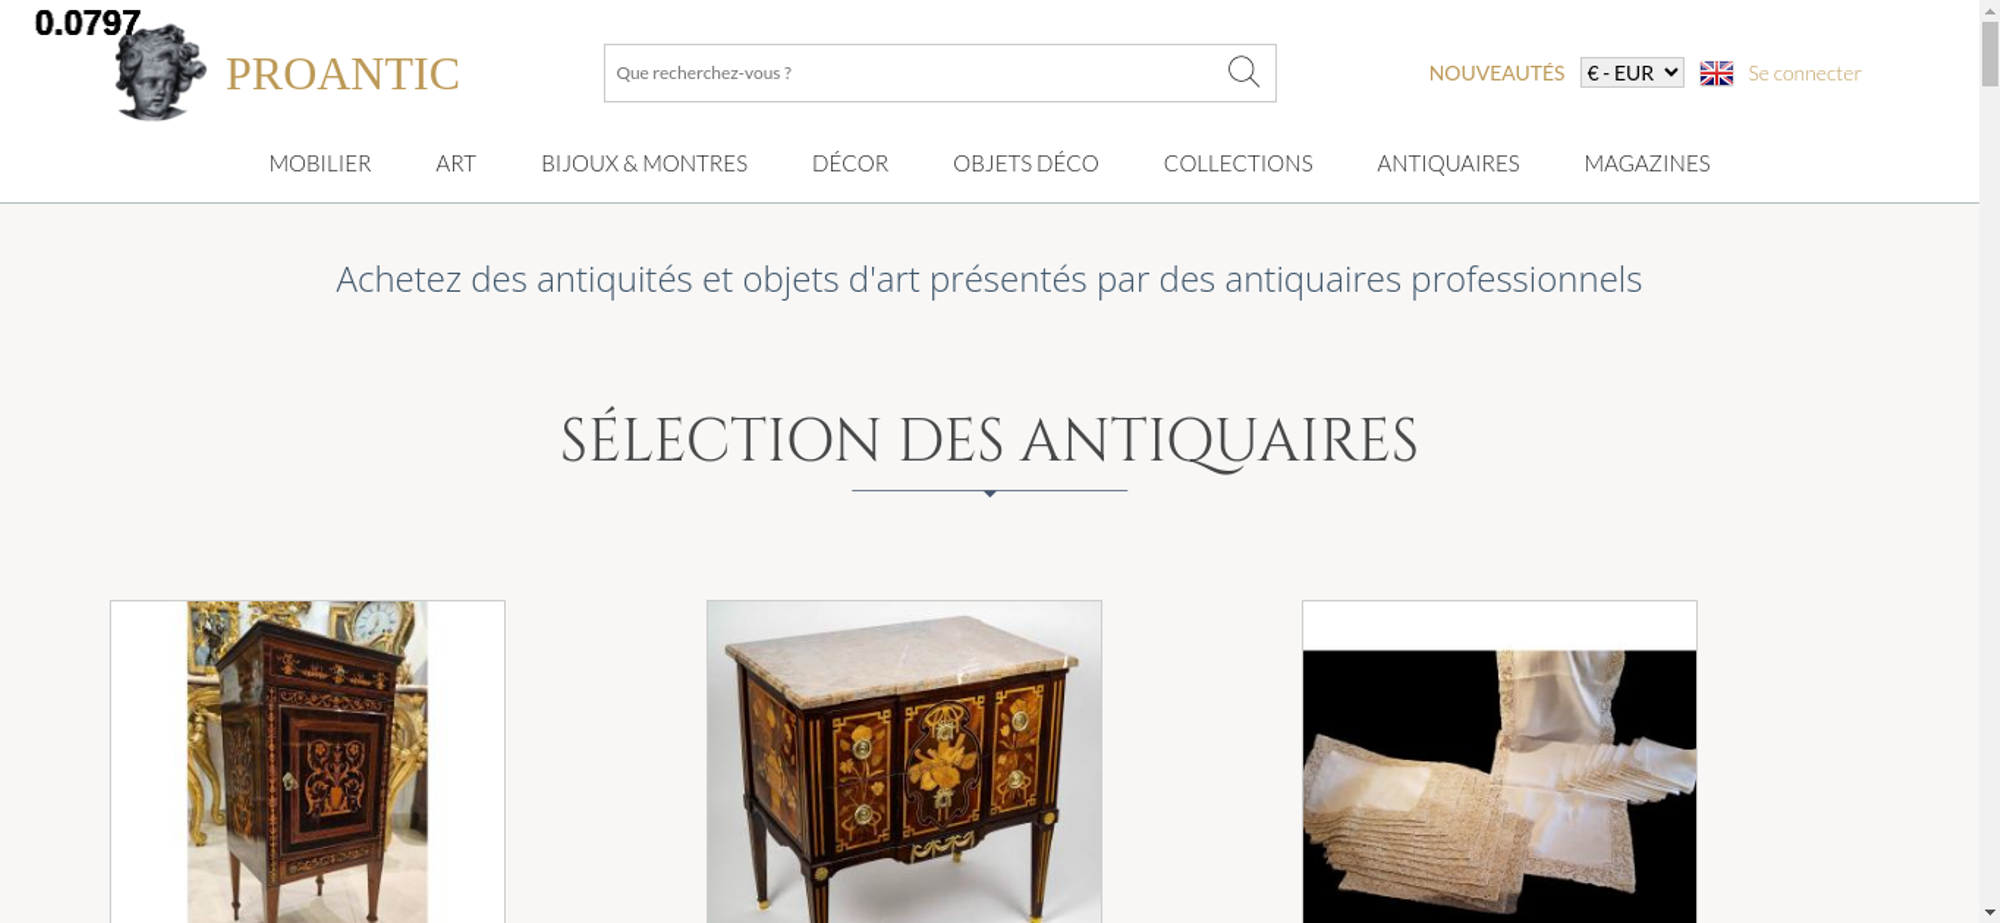This screenshot has height=923, width=2000.
Task: Click the British flag language icon
Action: 1716,73
